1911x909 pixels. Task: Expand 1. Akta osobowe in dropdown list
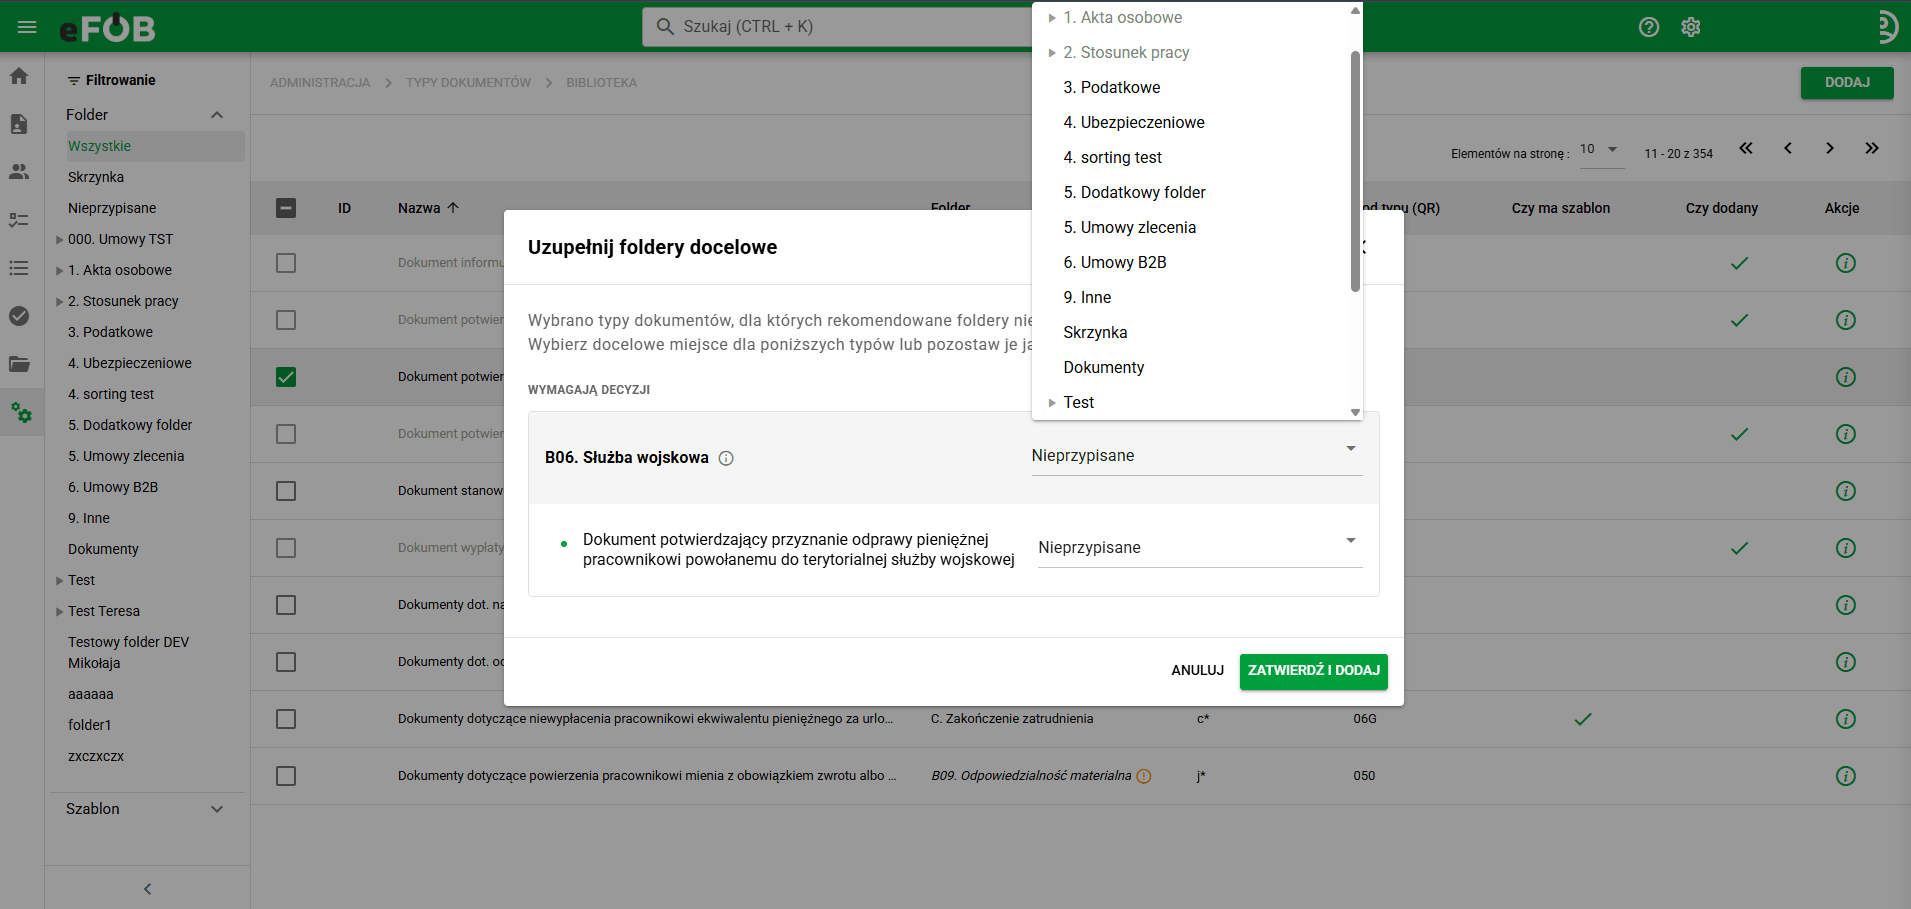click(1052, 18)
